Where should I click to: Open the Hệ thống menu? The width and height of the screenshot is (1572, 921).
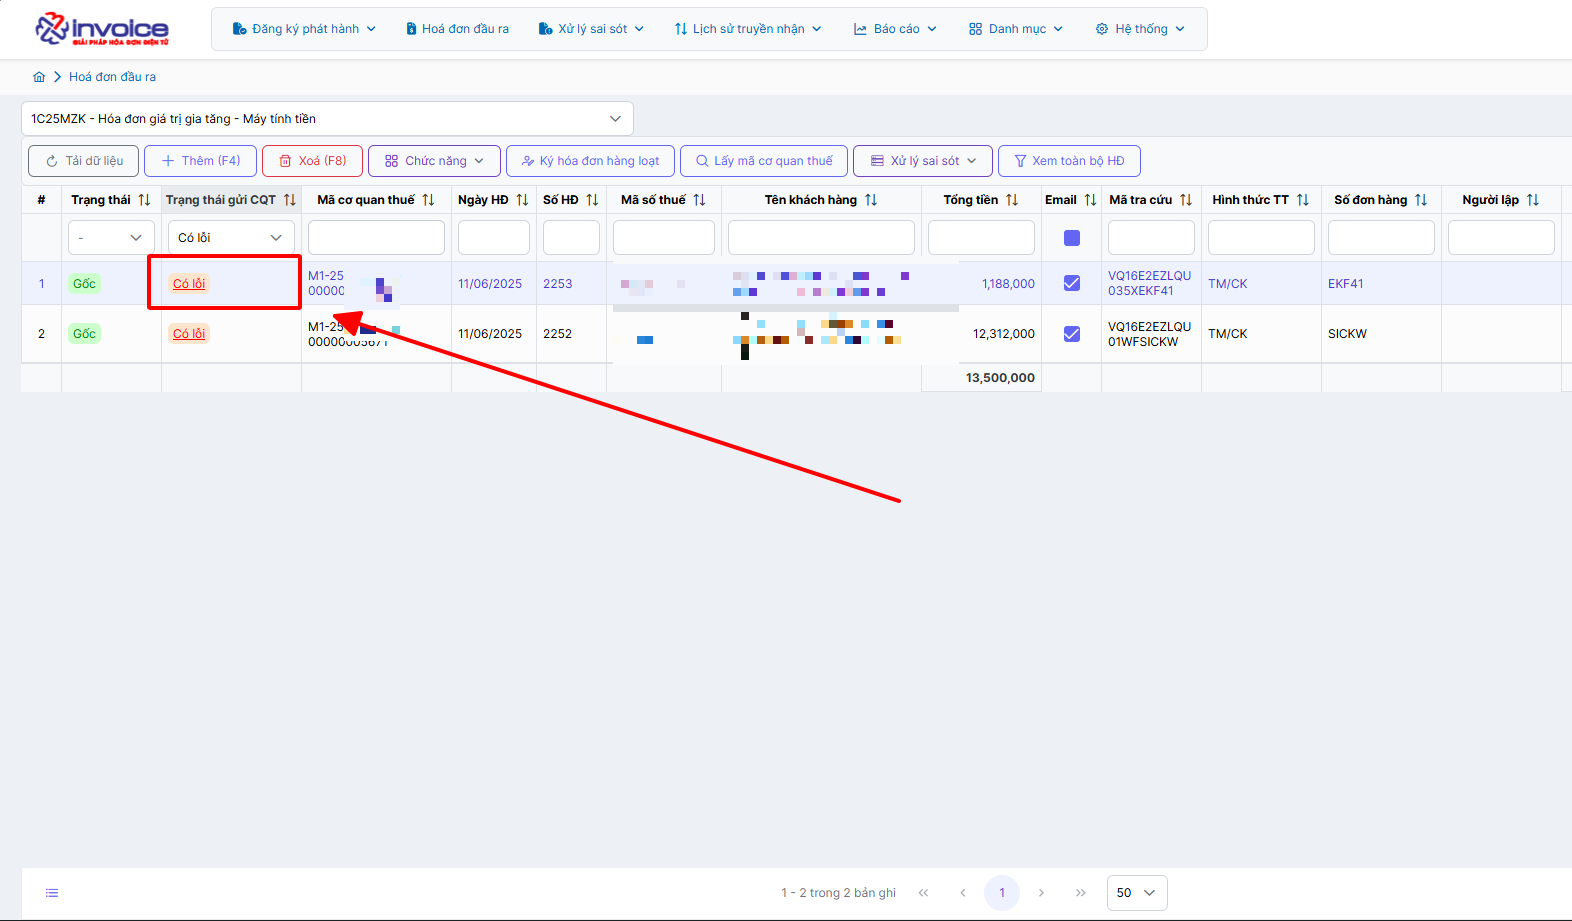(1140, 29)
